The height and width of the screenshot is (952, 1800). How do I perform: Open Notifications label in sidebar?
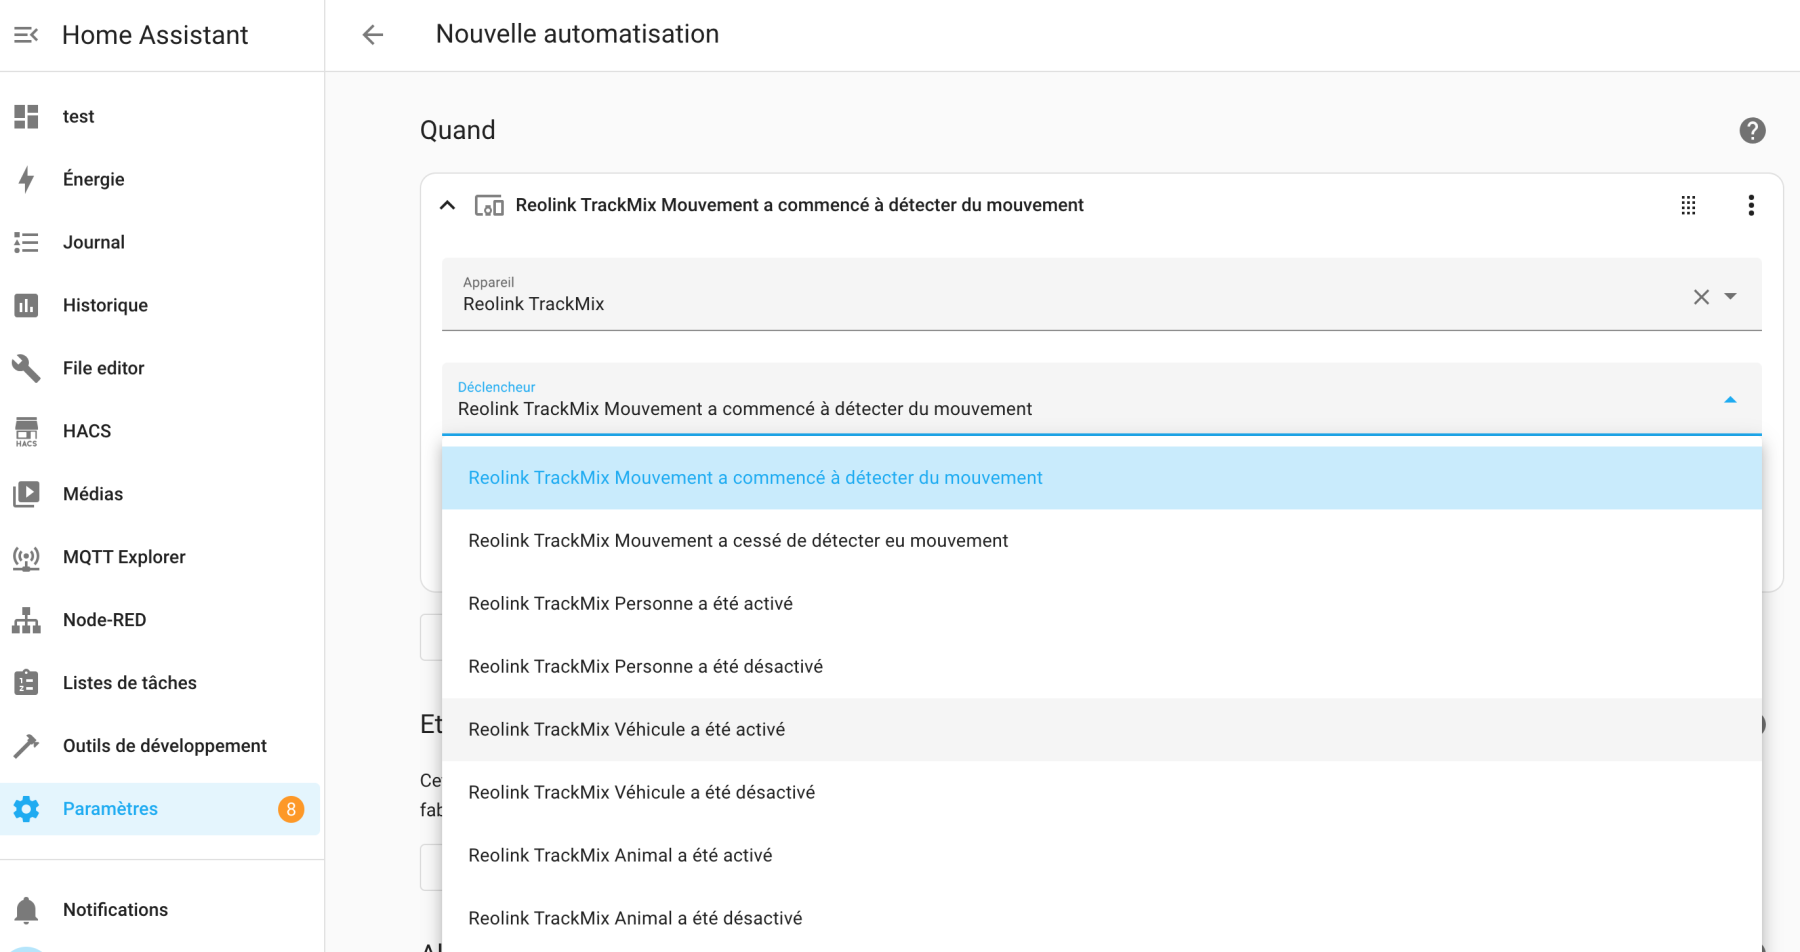pos(115,910)
